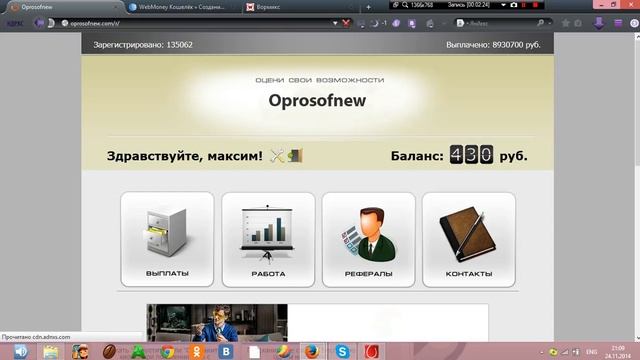Open the blank document taskbar icon
The height and width of the screenshot is (360, 640).
(255, 351)
